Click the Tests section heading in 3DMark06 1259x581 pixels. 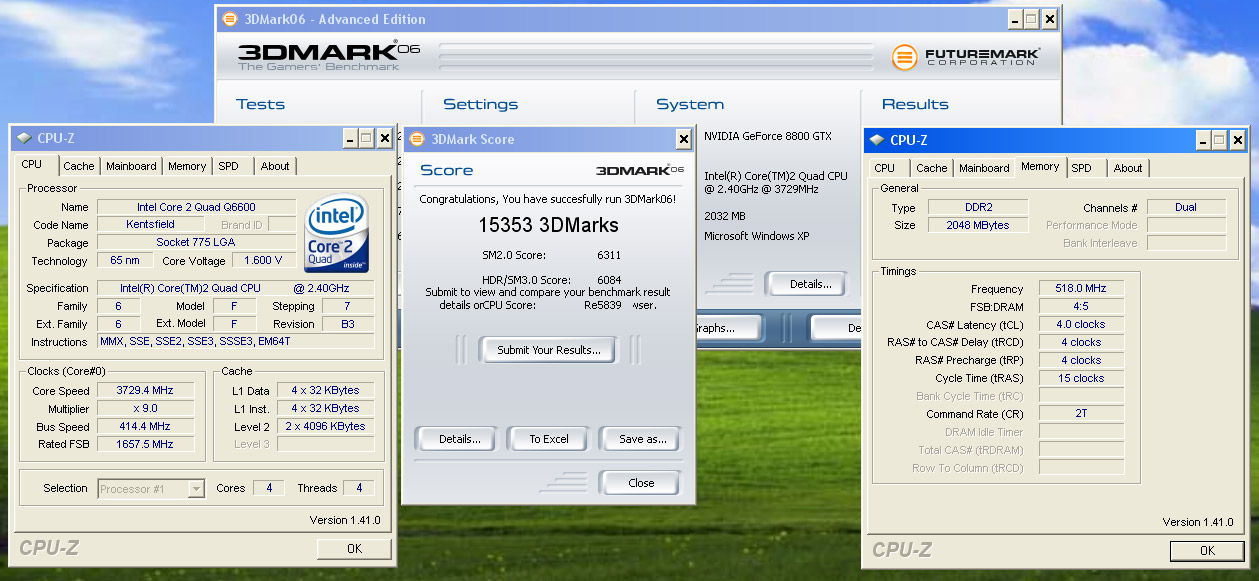(260, 104)
